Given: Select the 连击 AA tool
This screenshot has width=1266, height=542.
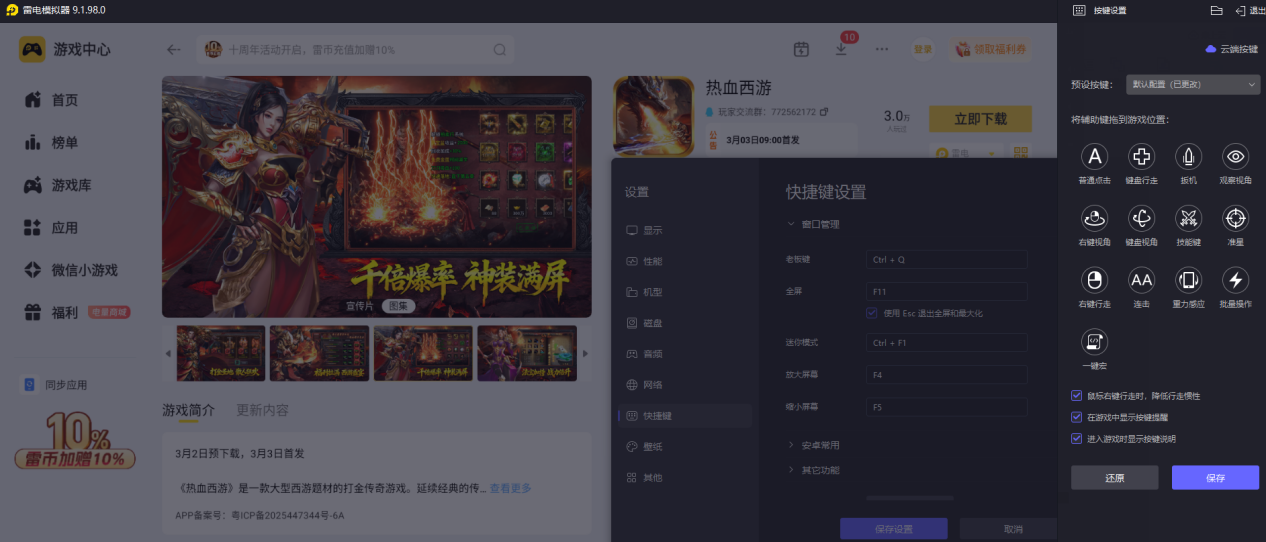Looking at the screenshot, I should (x=1142, y=280).
